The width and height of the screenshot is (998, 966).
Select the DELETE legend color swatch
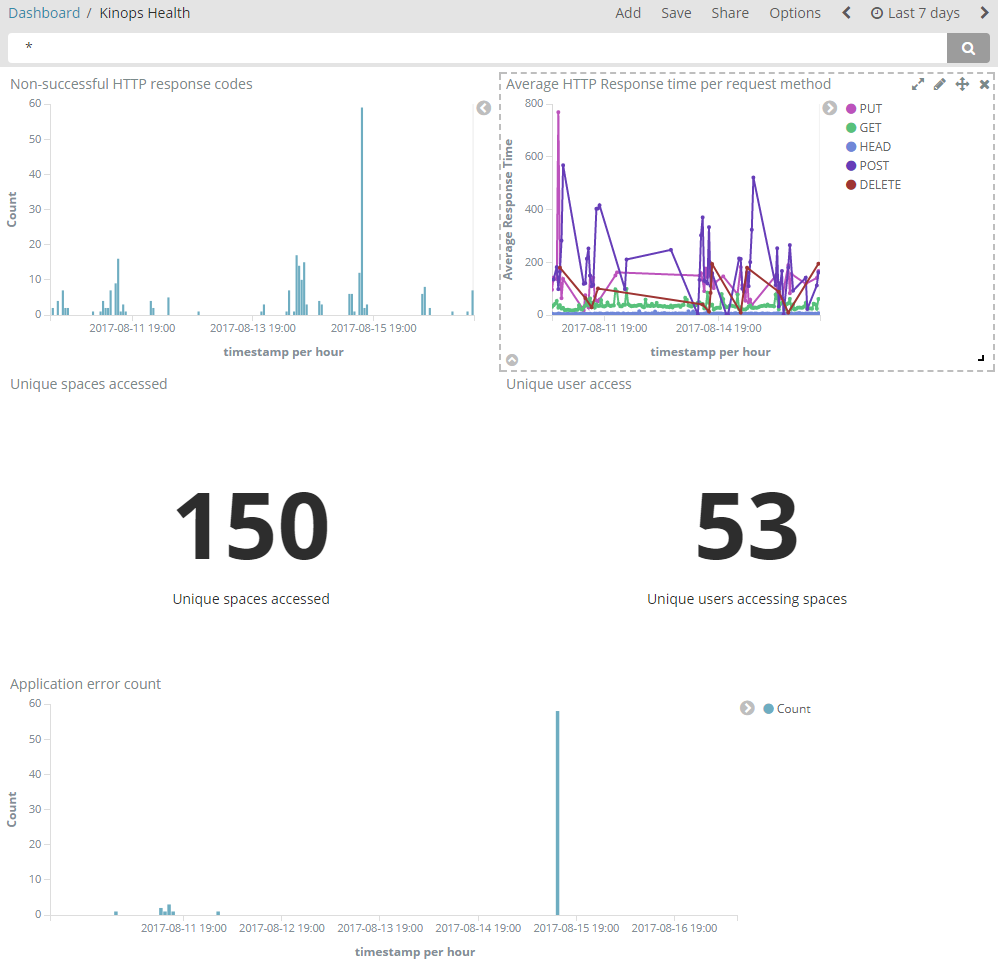849,184
